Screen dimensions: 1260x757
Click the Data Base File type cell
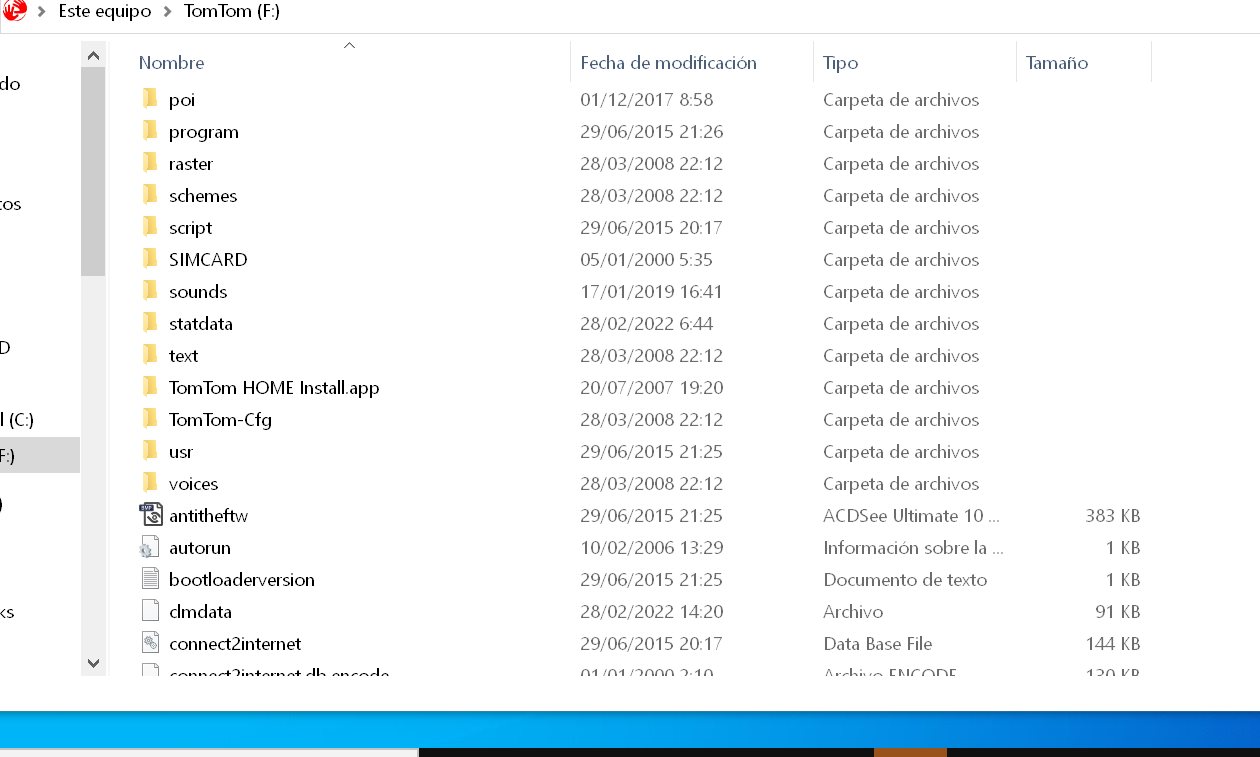click(x=878, y=644)
